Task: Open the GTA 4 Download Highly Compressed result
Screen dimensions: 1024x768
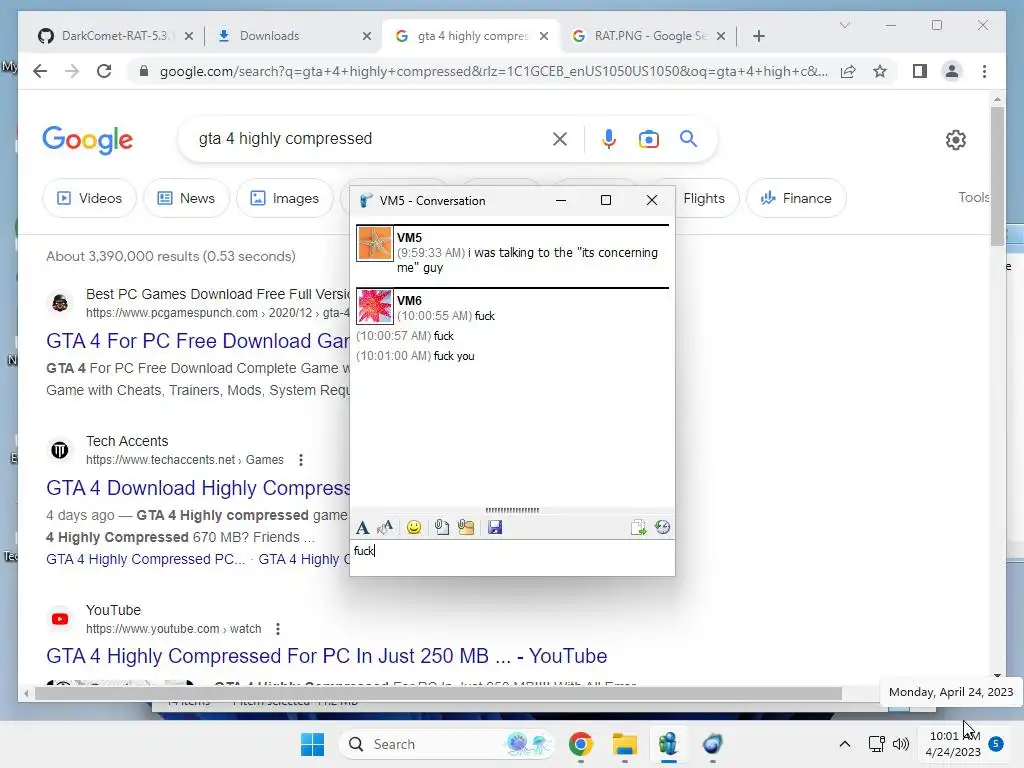Action: coord(198,488)
